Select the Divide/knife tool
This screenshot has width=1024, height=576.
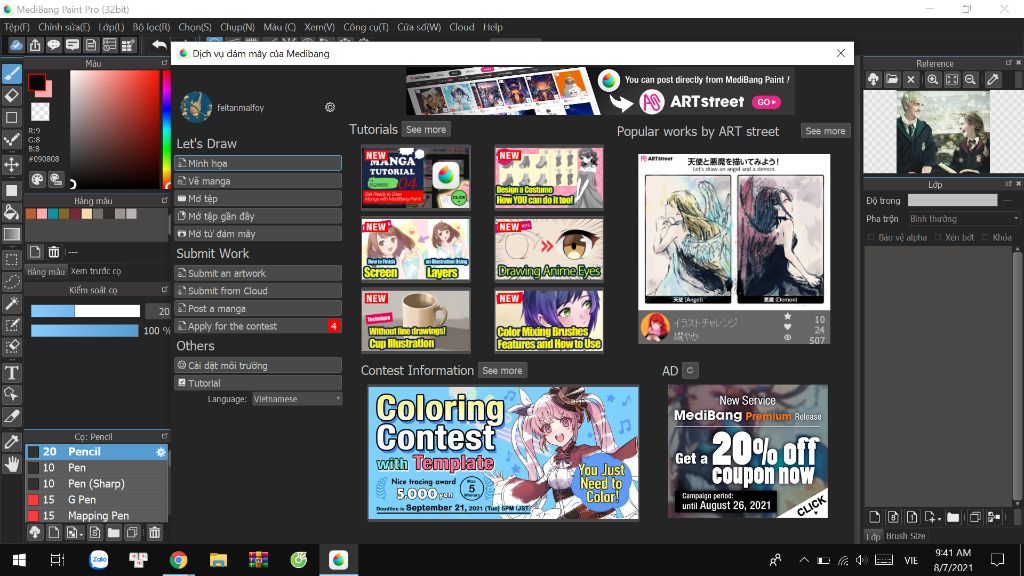click(12, 417)
